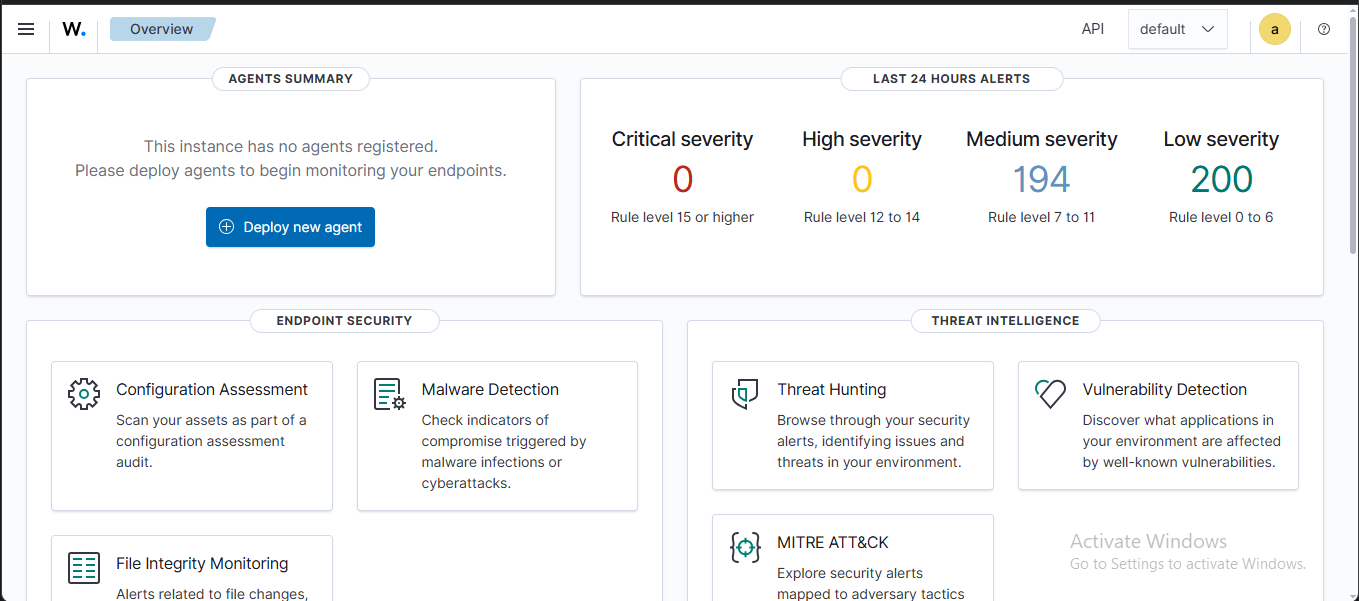1359x601 pixels.
Task: Click the Critical severity count 0
Action: [x=683, y=179]
